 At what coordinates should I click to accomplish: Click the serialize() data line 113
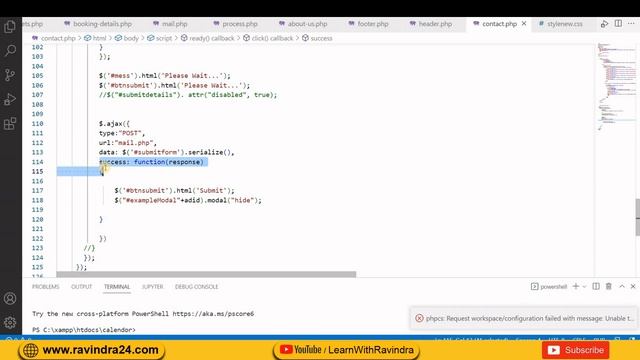[x=167, y=152]
